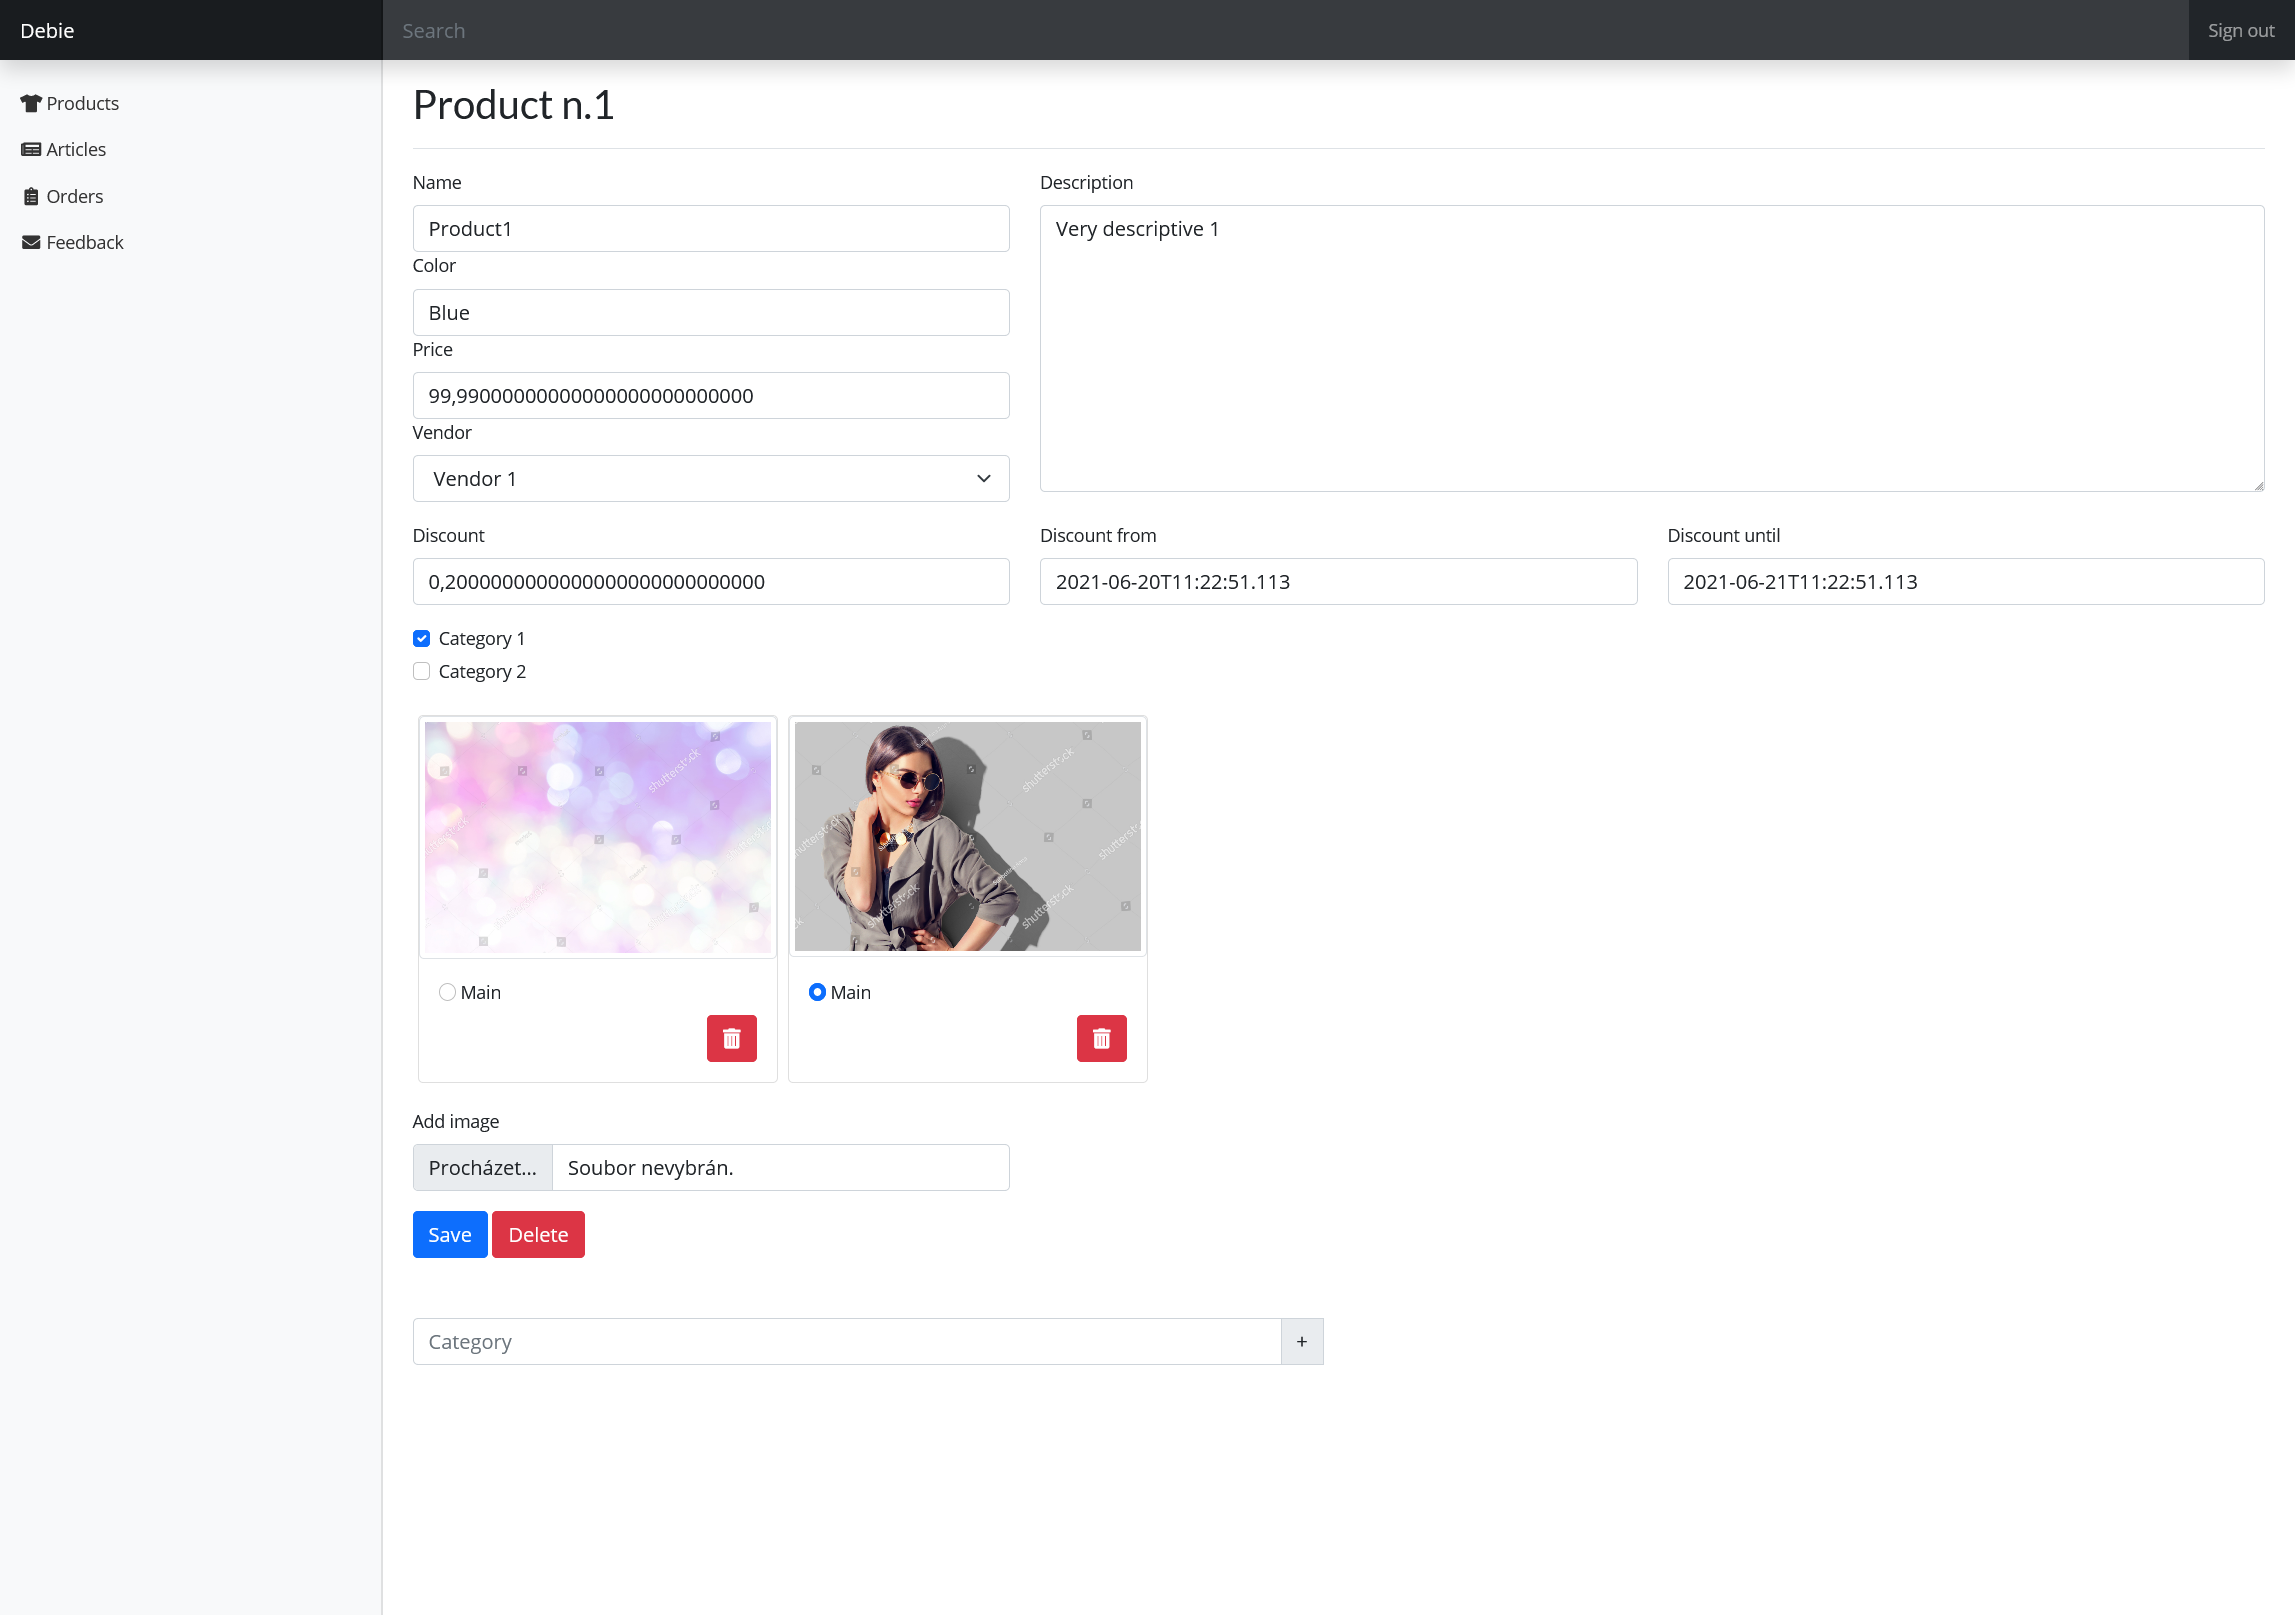The width and height of the screenshot is (2295, 1615).
Task: Delete the pink bokeh image via trash icon
Action: [x=731, y=1038]
